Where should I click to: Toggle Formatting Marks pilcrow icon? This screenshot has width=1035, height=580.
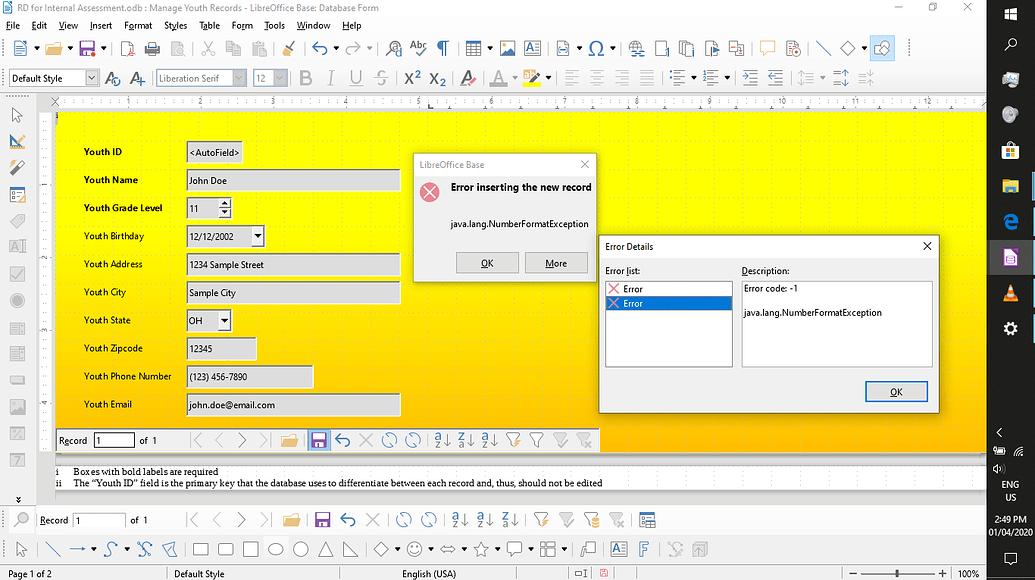(x=443, y=48)
